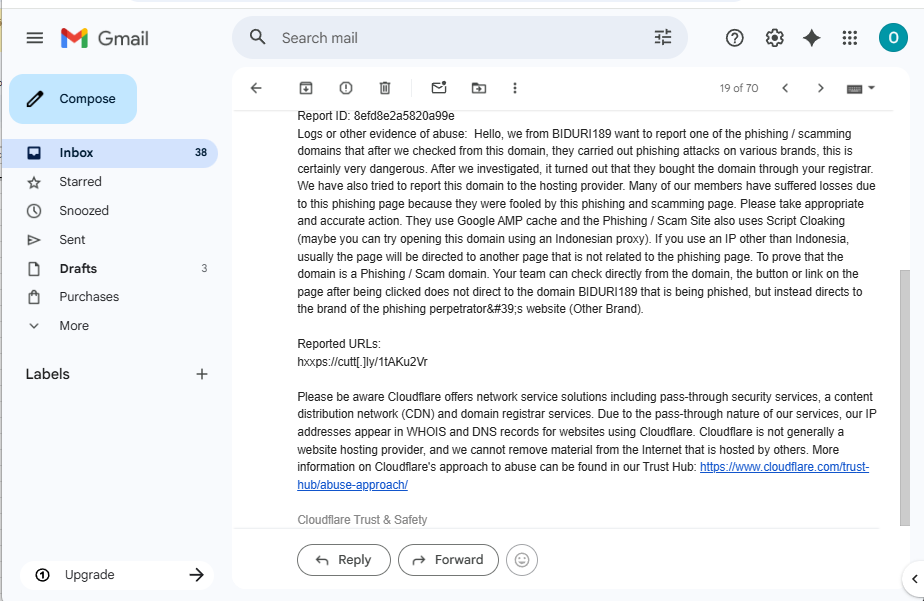Open Settings gear icon

coord(774,38)
